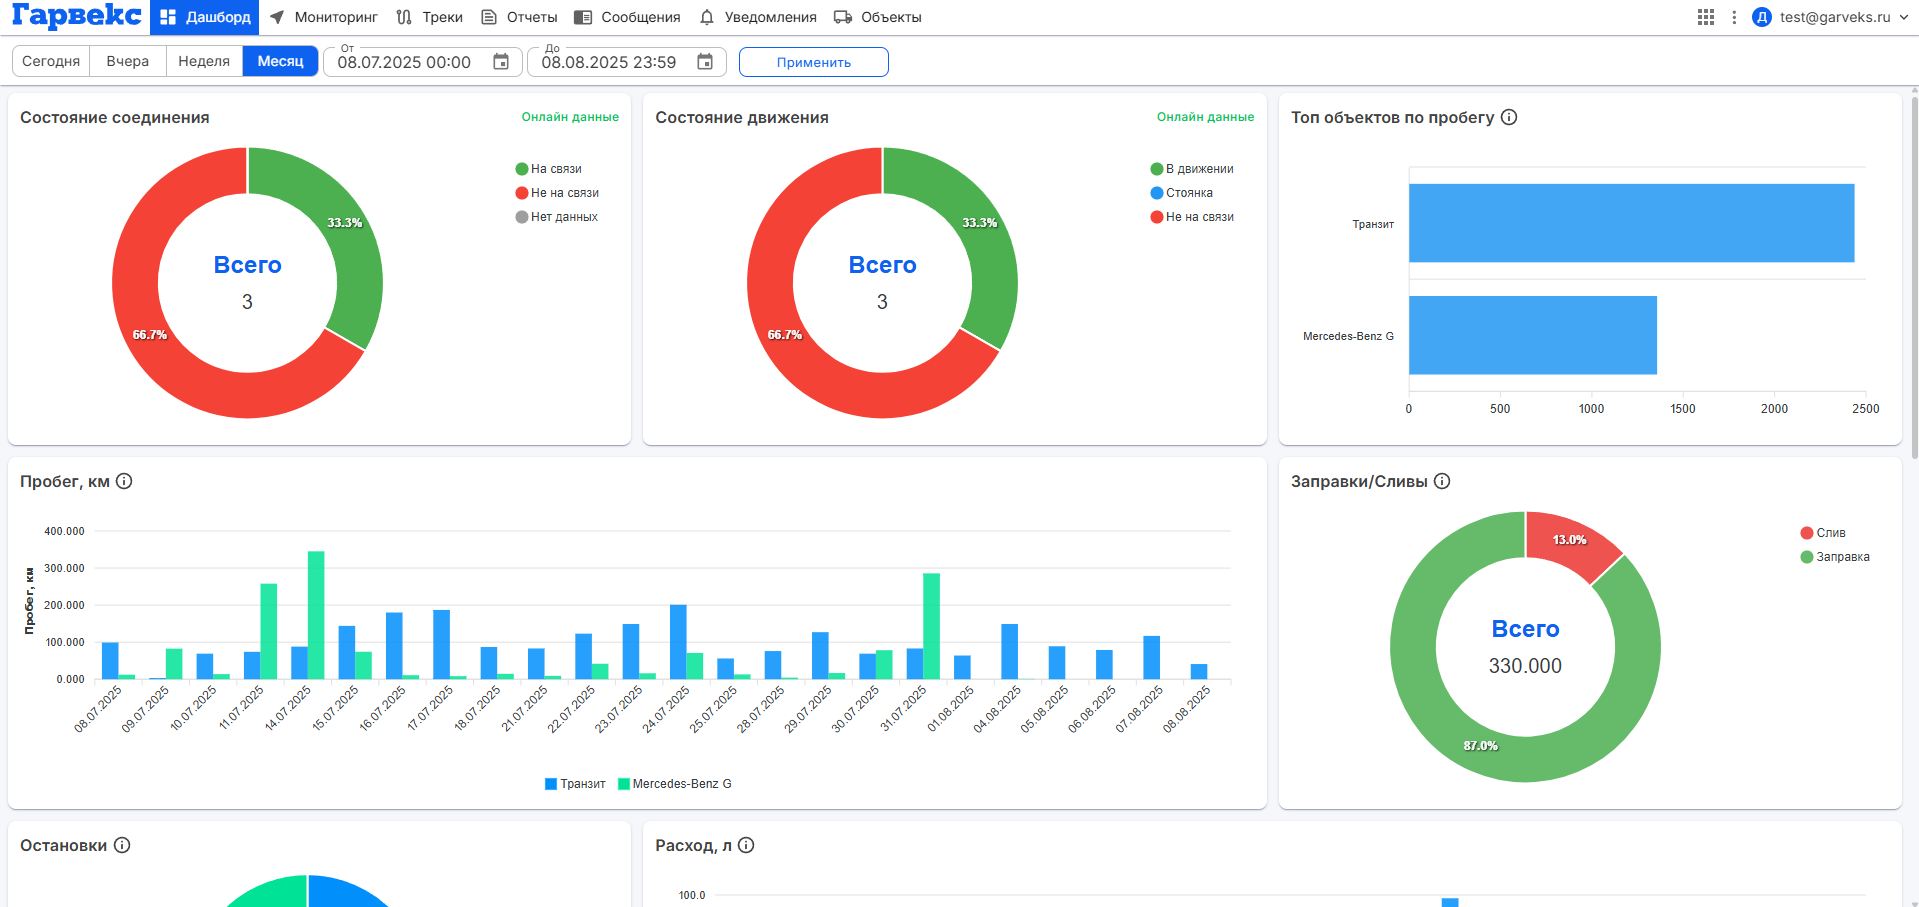The image size is (1919, 907).
Task: Click Онлайн данные in movement panel
Action: click(x=1205, y=117)
